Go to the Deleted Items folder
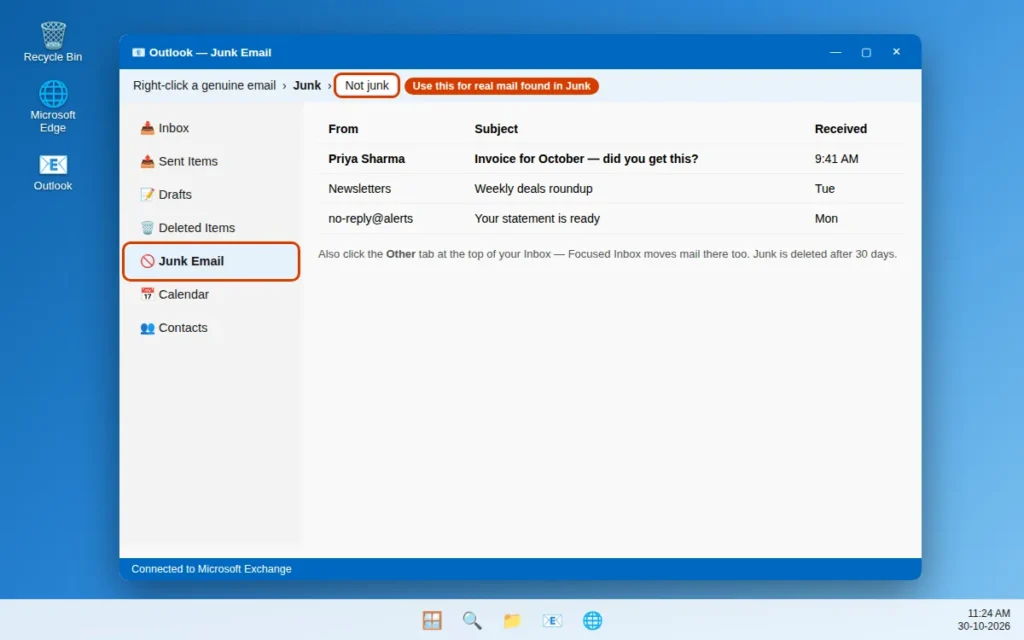Viewport: 1024px width, 640px height. click(x=211, y=228)
